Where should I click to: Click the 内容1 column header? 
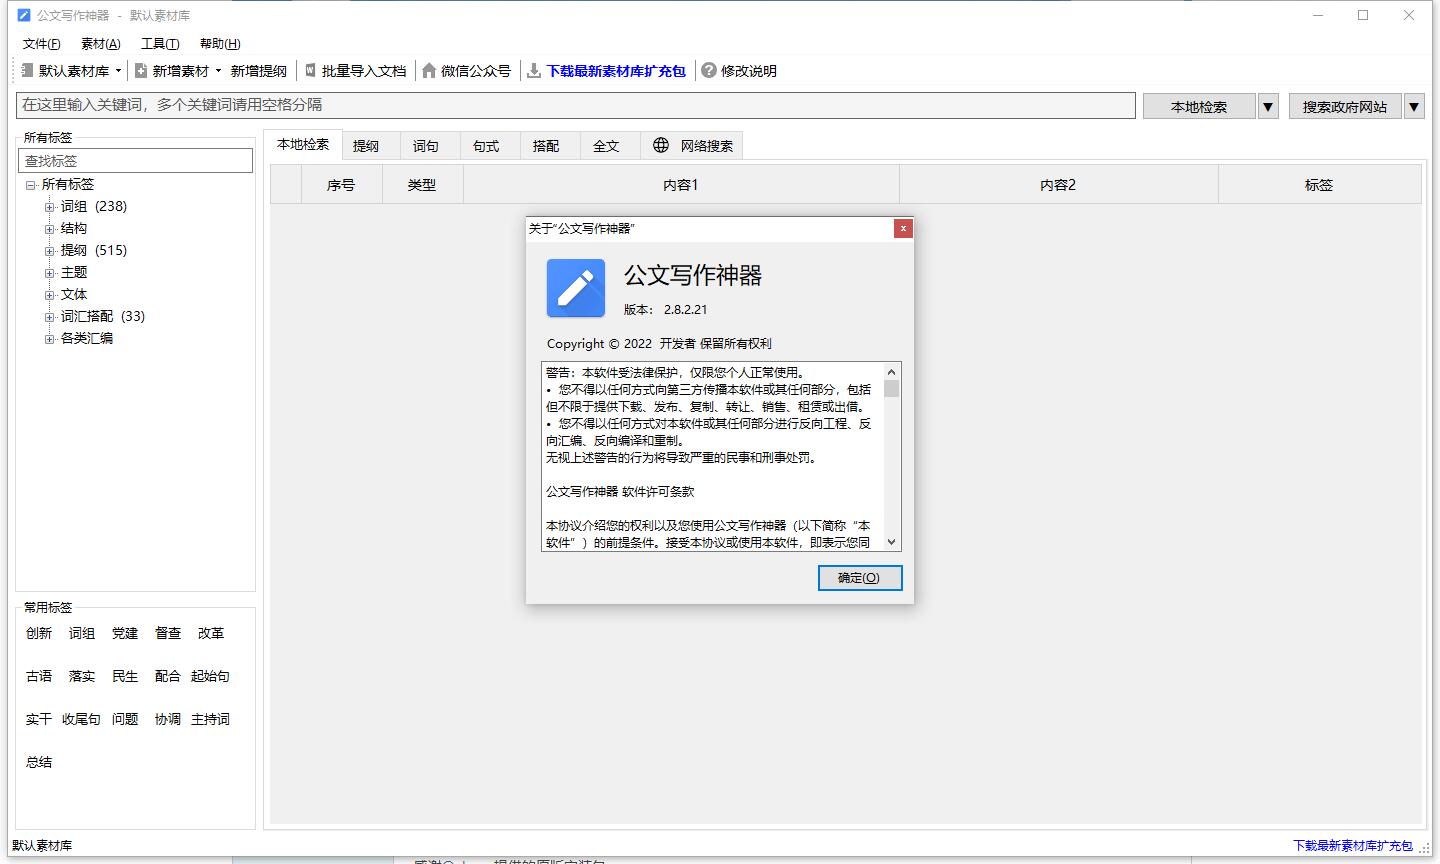pos(681,185)
